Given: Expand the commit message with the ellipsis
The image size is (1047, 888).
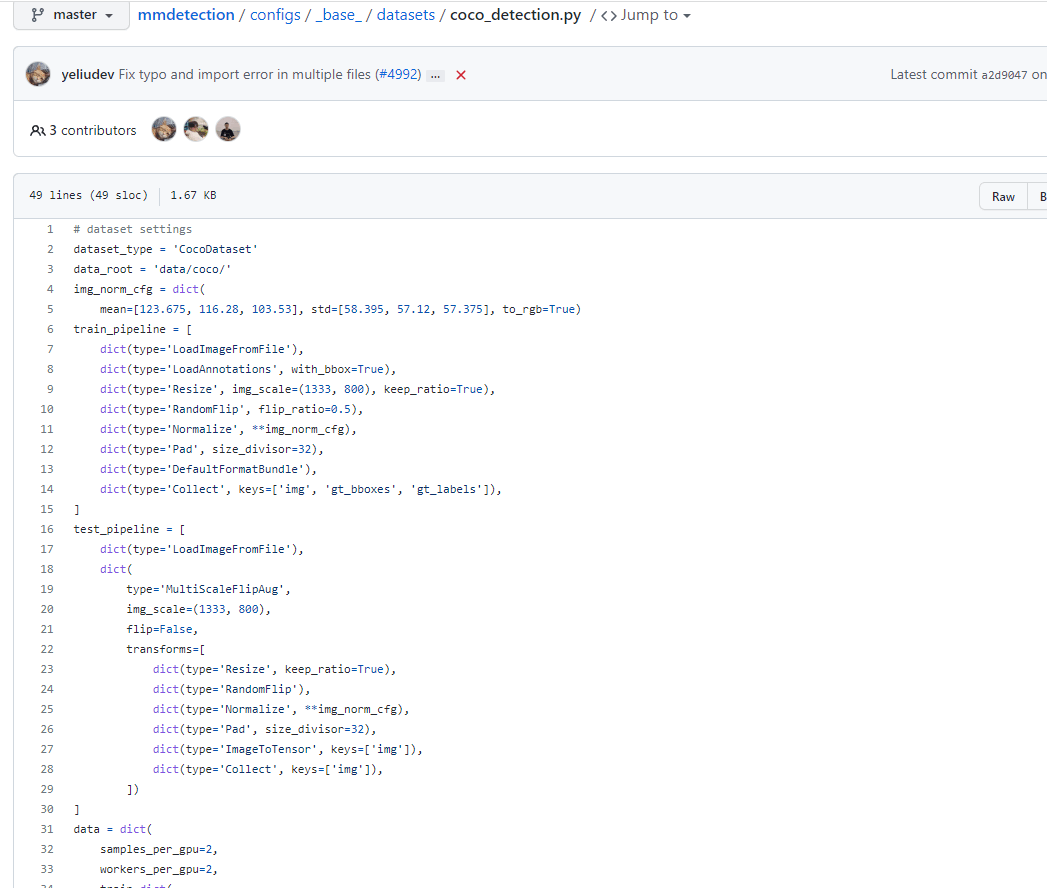Looking at the screenshot, I should click(x=436, y=74).
